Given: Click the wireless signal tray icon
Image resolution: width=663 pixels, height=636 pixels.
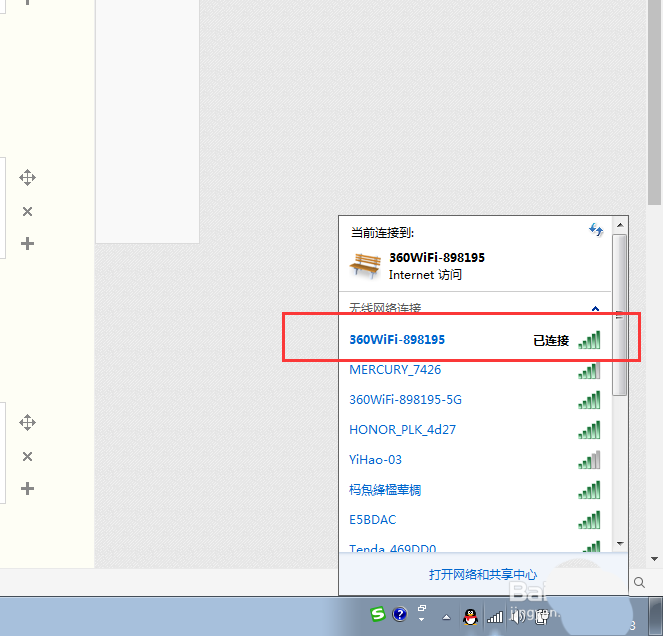Looking at the screenshot, I should point(495,617).
